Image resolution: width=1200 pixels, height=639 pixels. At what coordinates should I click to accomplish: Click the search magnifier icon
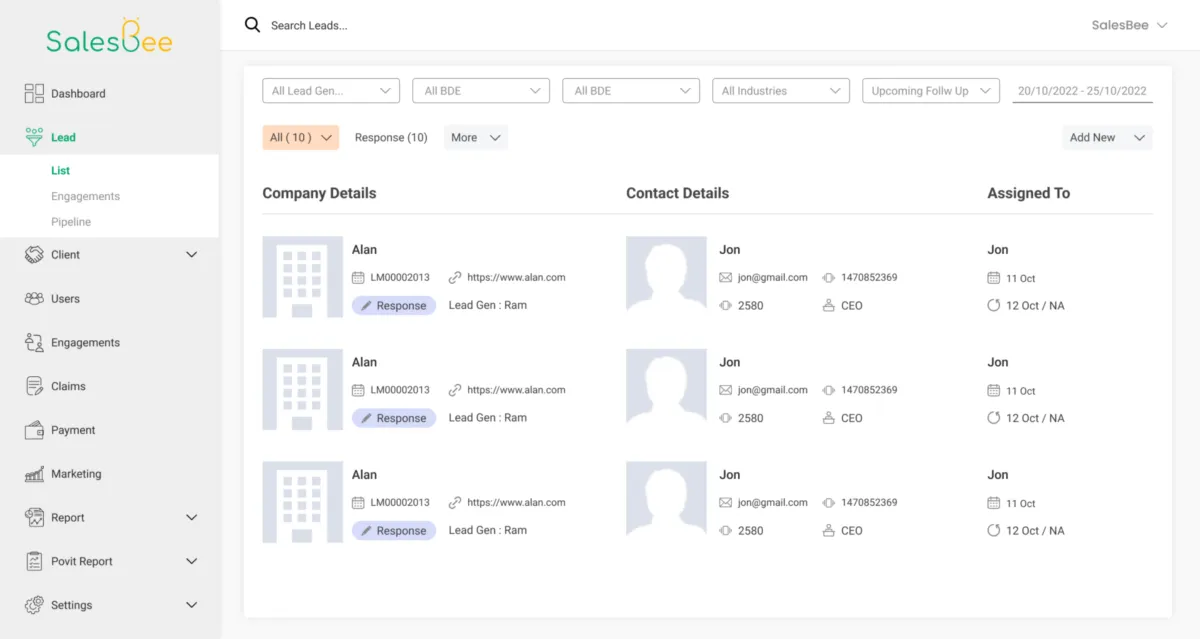coord(252,25)
